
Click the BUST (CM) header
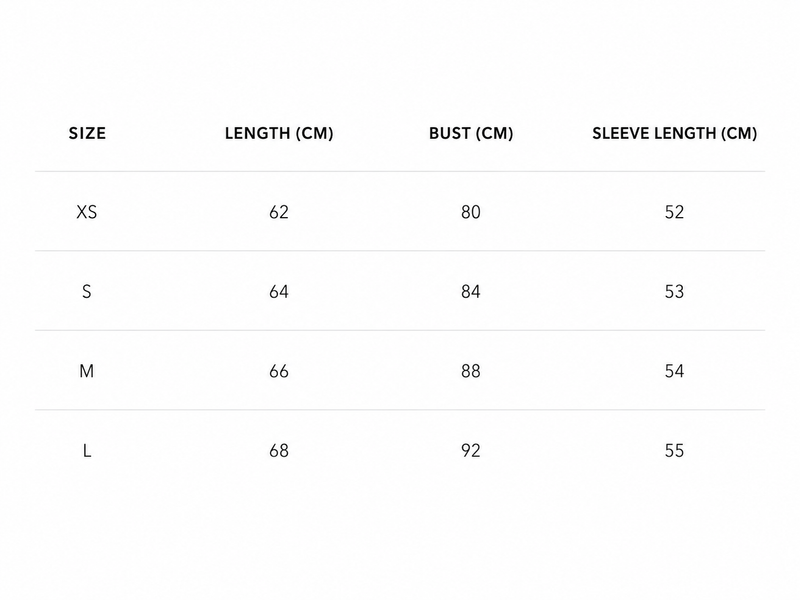[471, 133]
